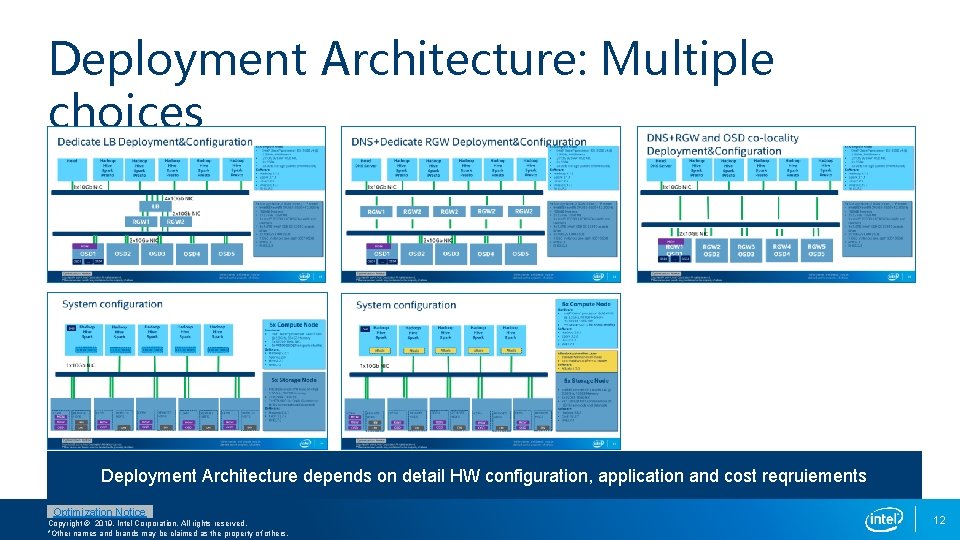The width and height of the screenshot is (960, 540).
Task: Open the System configuration thumbnail with yellow boxes
Action: coord(481,371)
